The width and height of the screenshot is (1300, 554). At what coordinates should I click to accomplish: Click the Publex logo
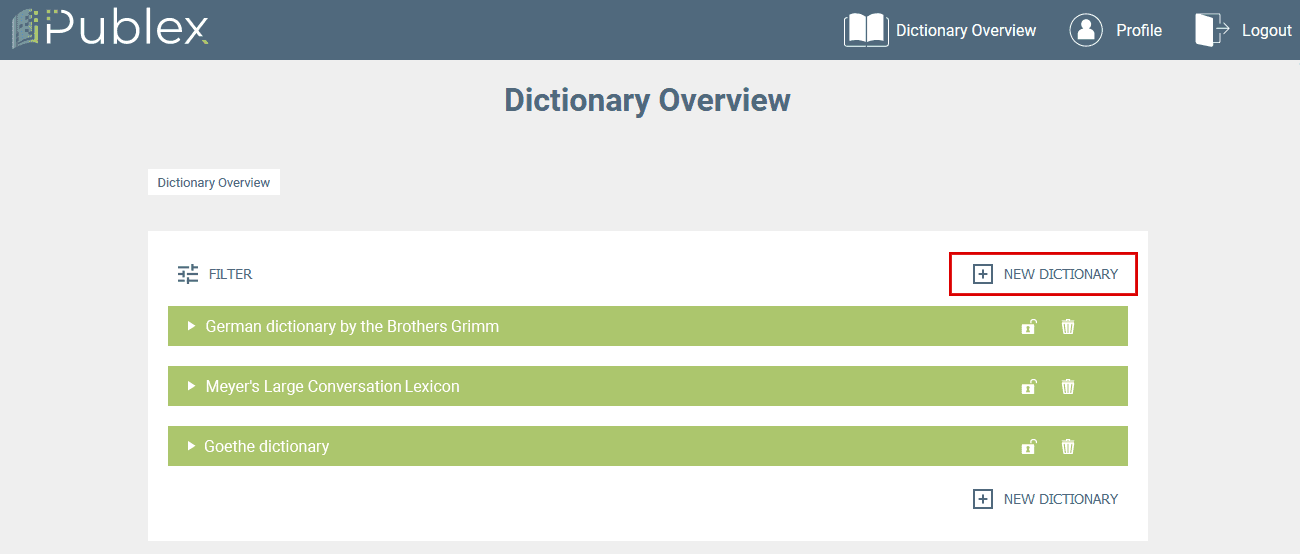point(110,30)
